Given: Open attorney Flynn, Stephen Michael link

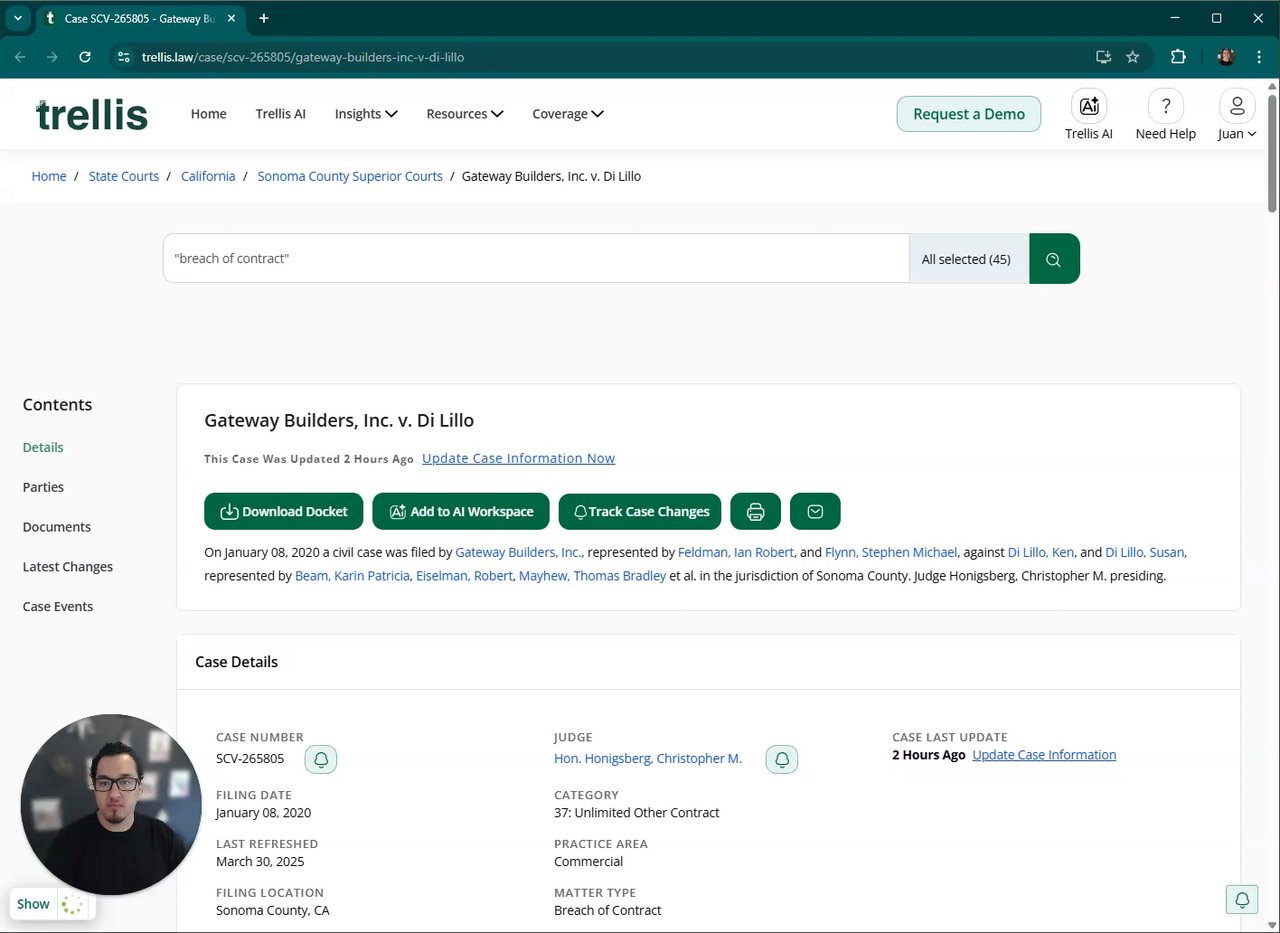Looking at the screenshot, I should click(x=892, y=552).
